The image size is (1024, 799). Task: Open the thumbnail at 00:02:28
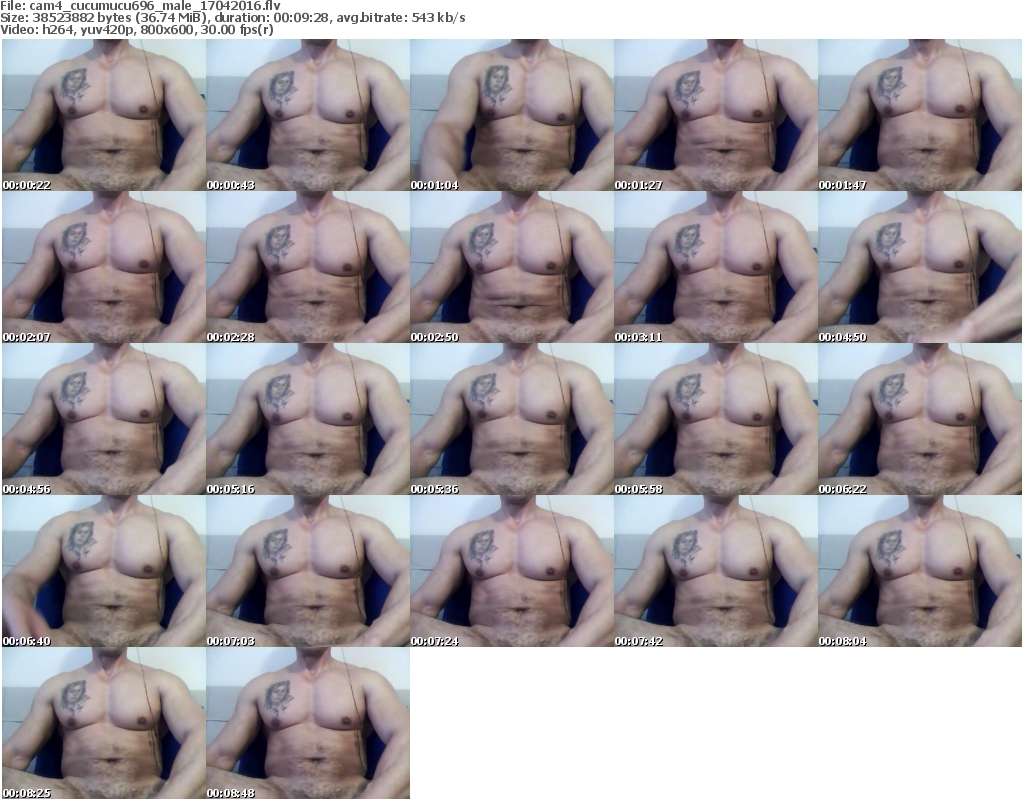(x=308, y=267)
